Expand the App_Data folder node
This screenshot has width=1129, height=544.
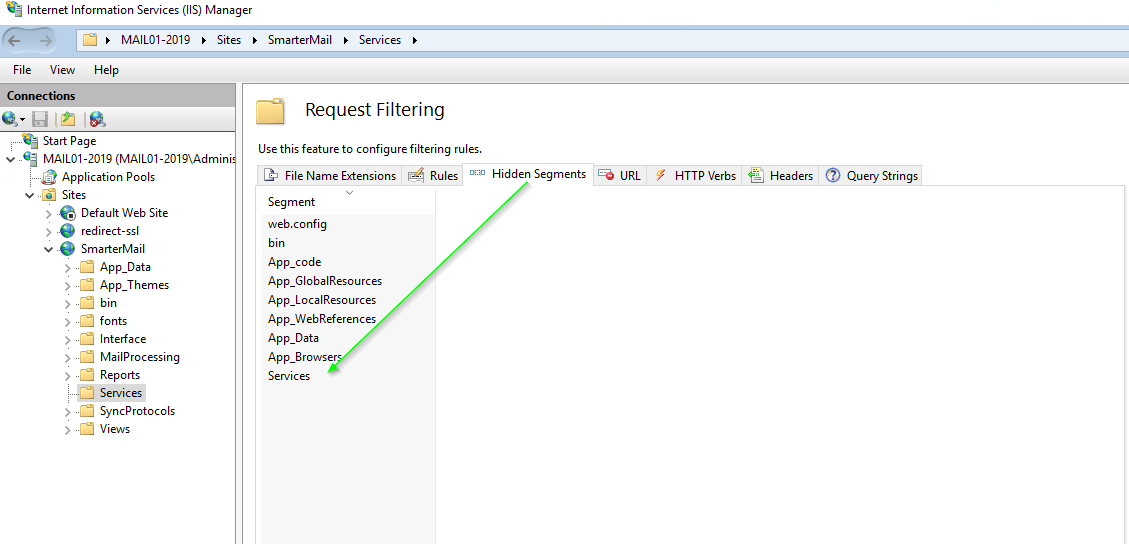tap(68, 267)
